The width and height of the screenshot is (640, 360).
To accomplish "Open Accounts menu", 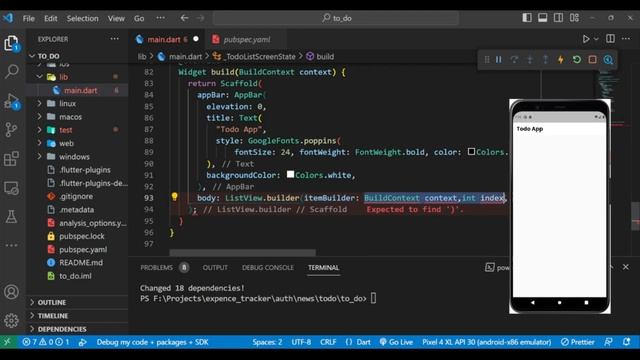I will (11, 292).
